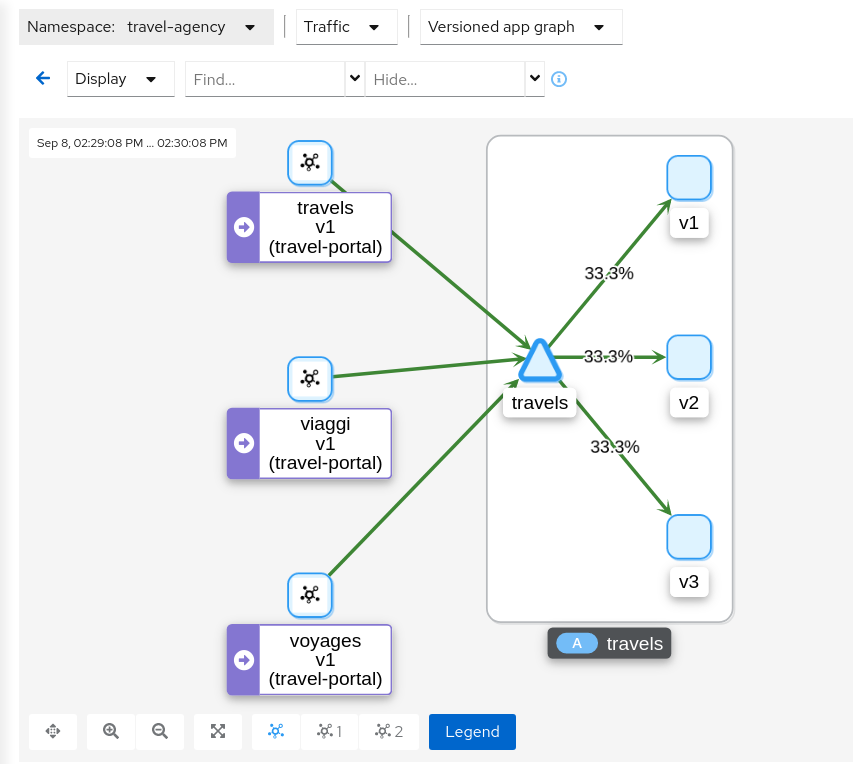Click the blue info icon near Hide field
This screenshot has height=764, width=853.
click(559, 79)
